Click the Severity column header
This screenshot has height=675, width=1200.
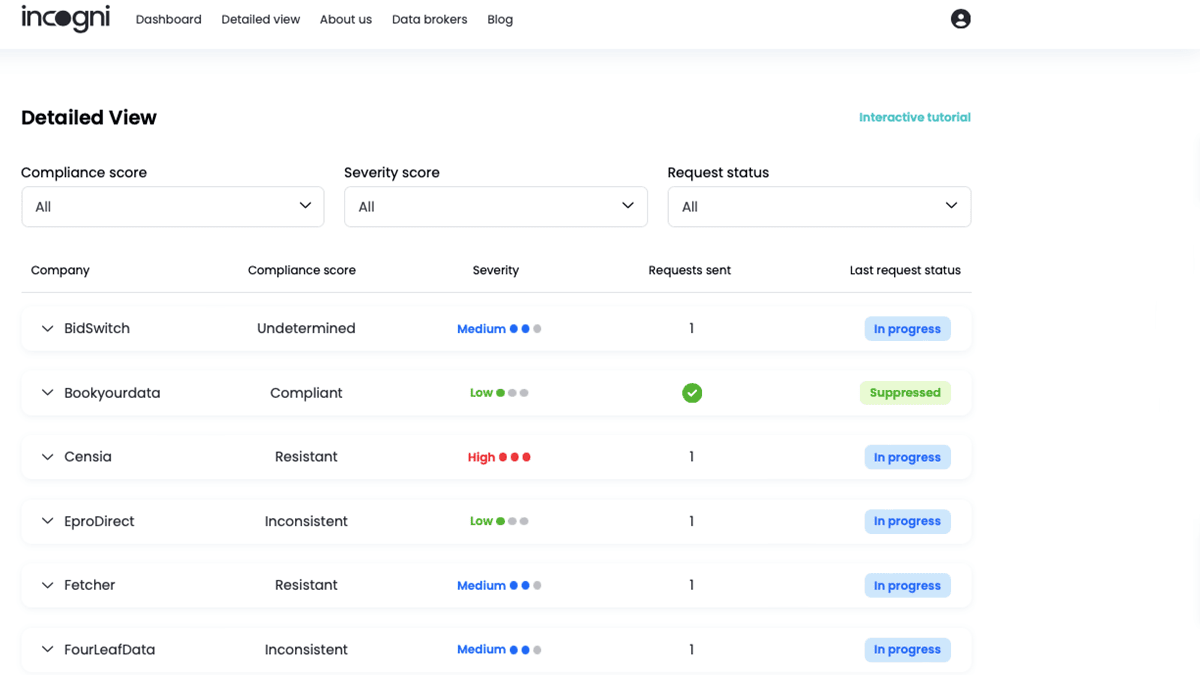pos(496,270)
